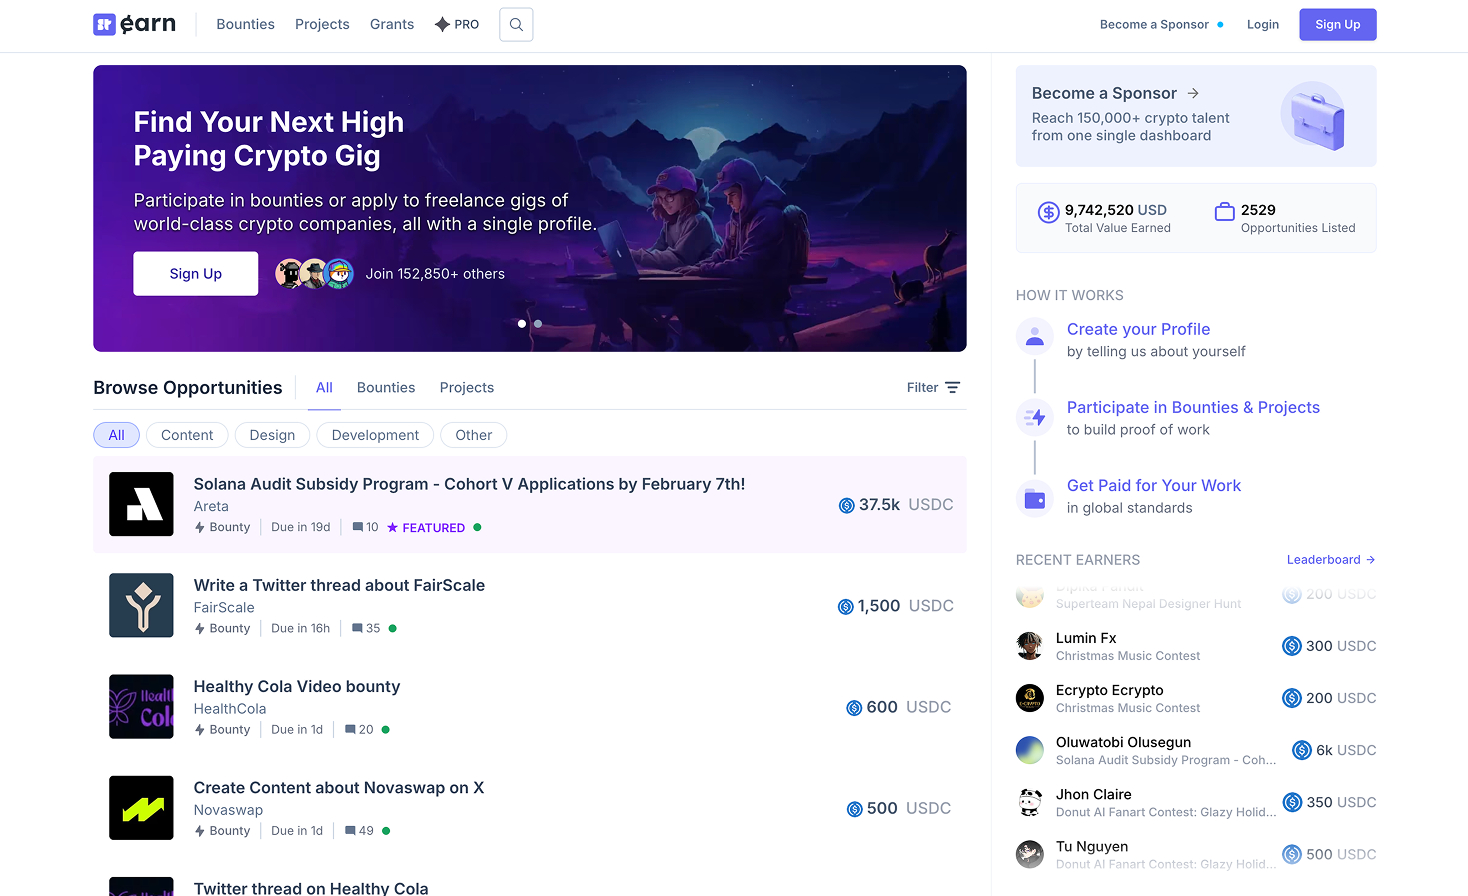Open Create your Profile link
Screen dimensions: 1468x896
point(1138,329)
